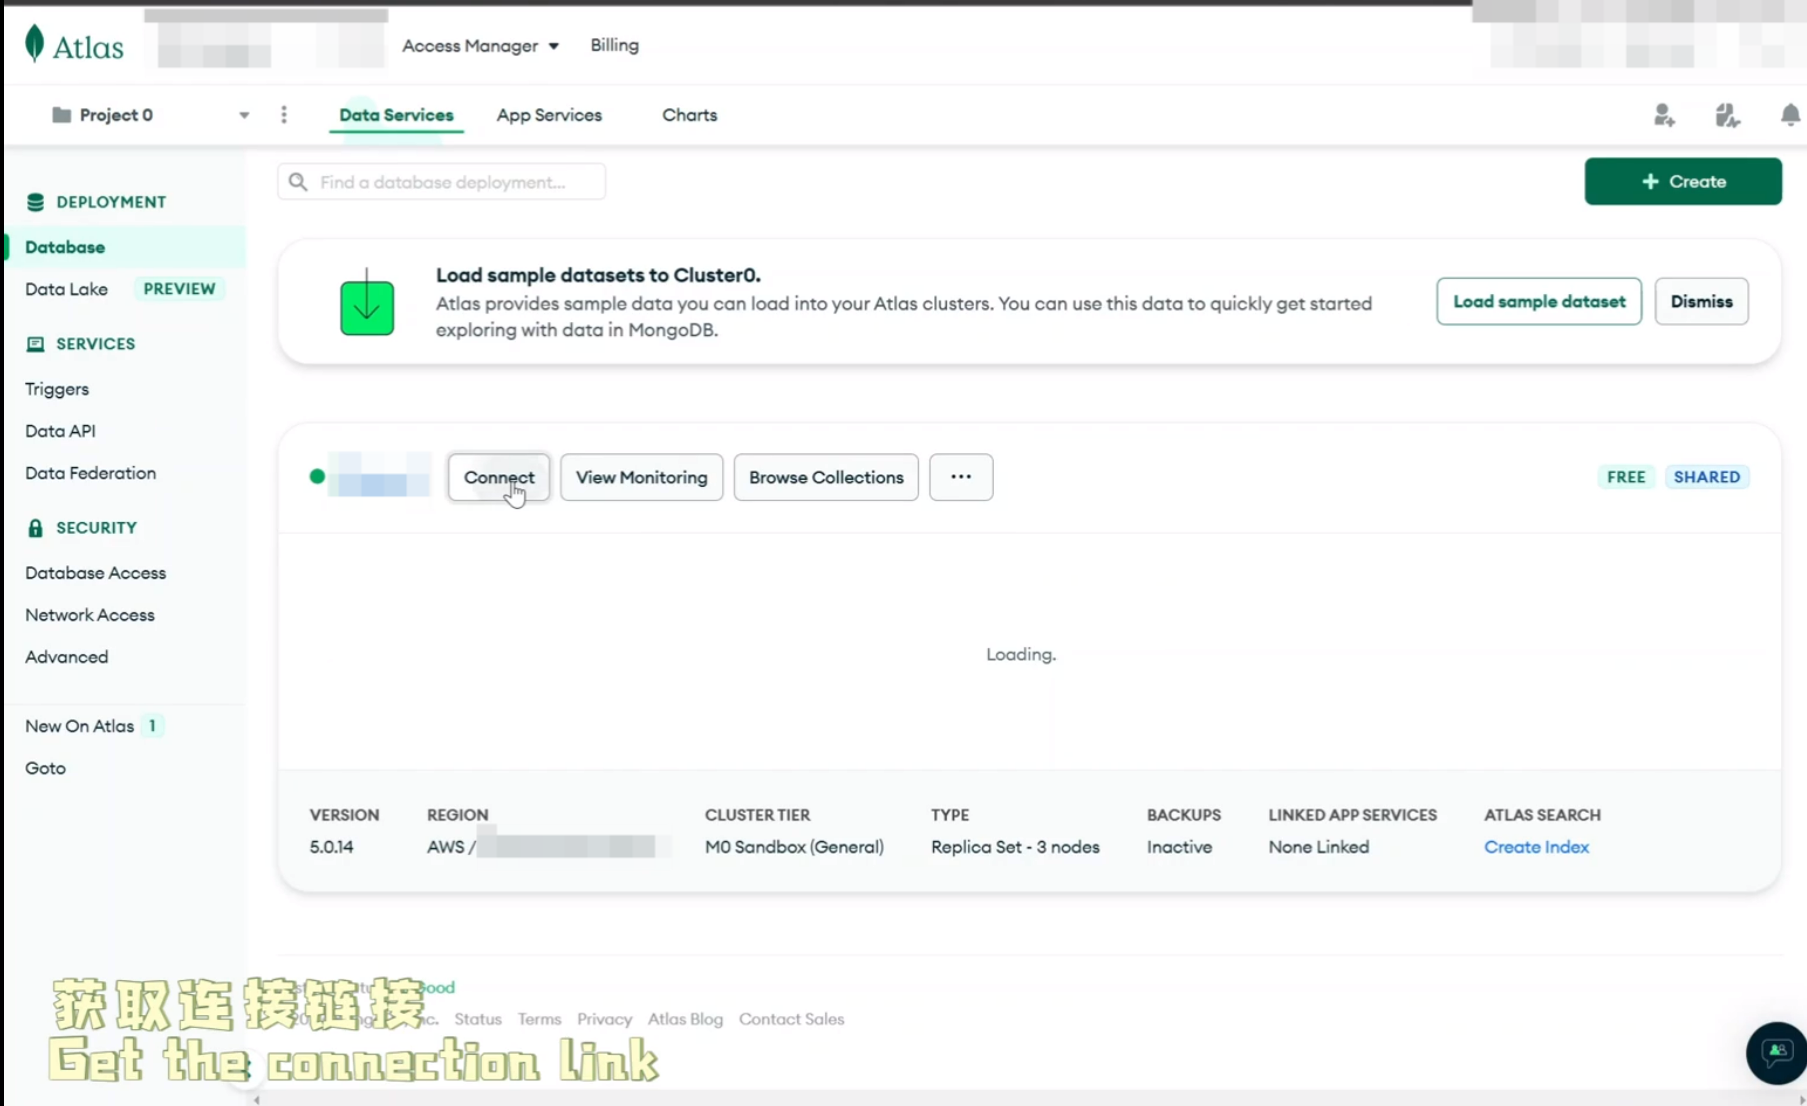Open the Data API page

(60, 431)
